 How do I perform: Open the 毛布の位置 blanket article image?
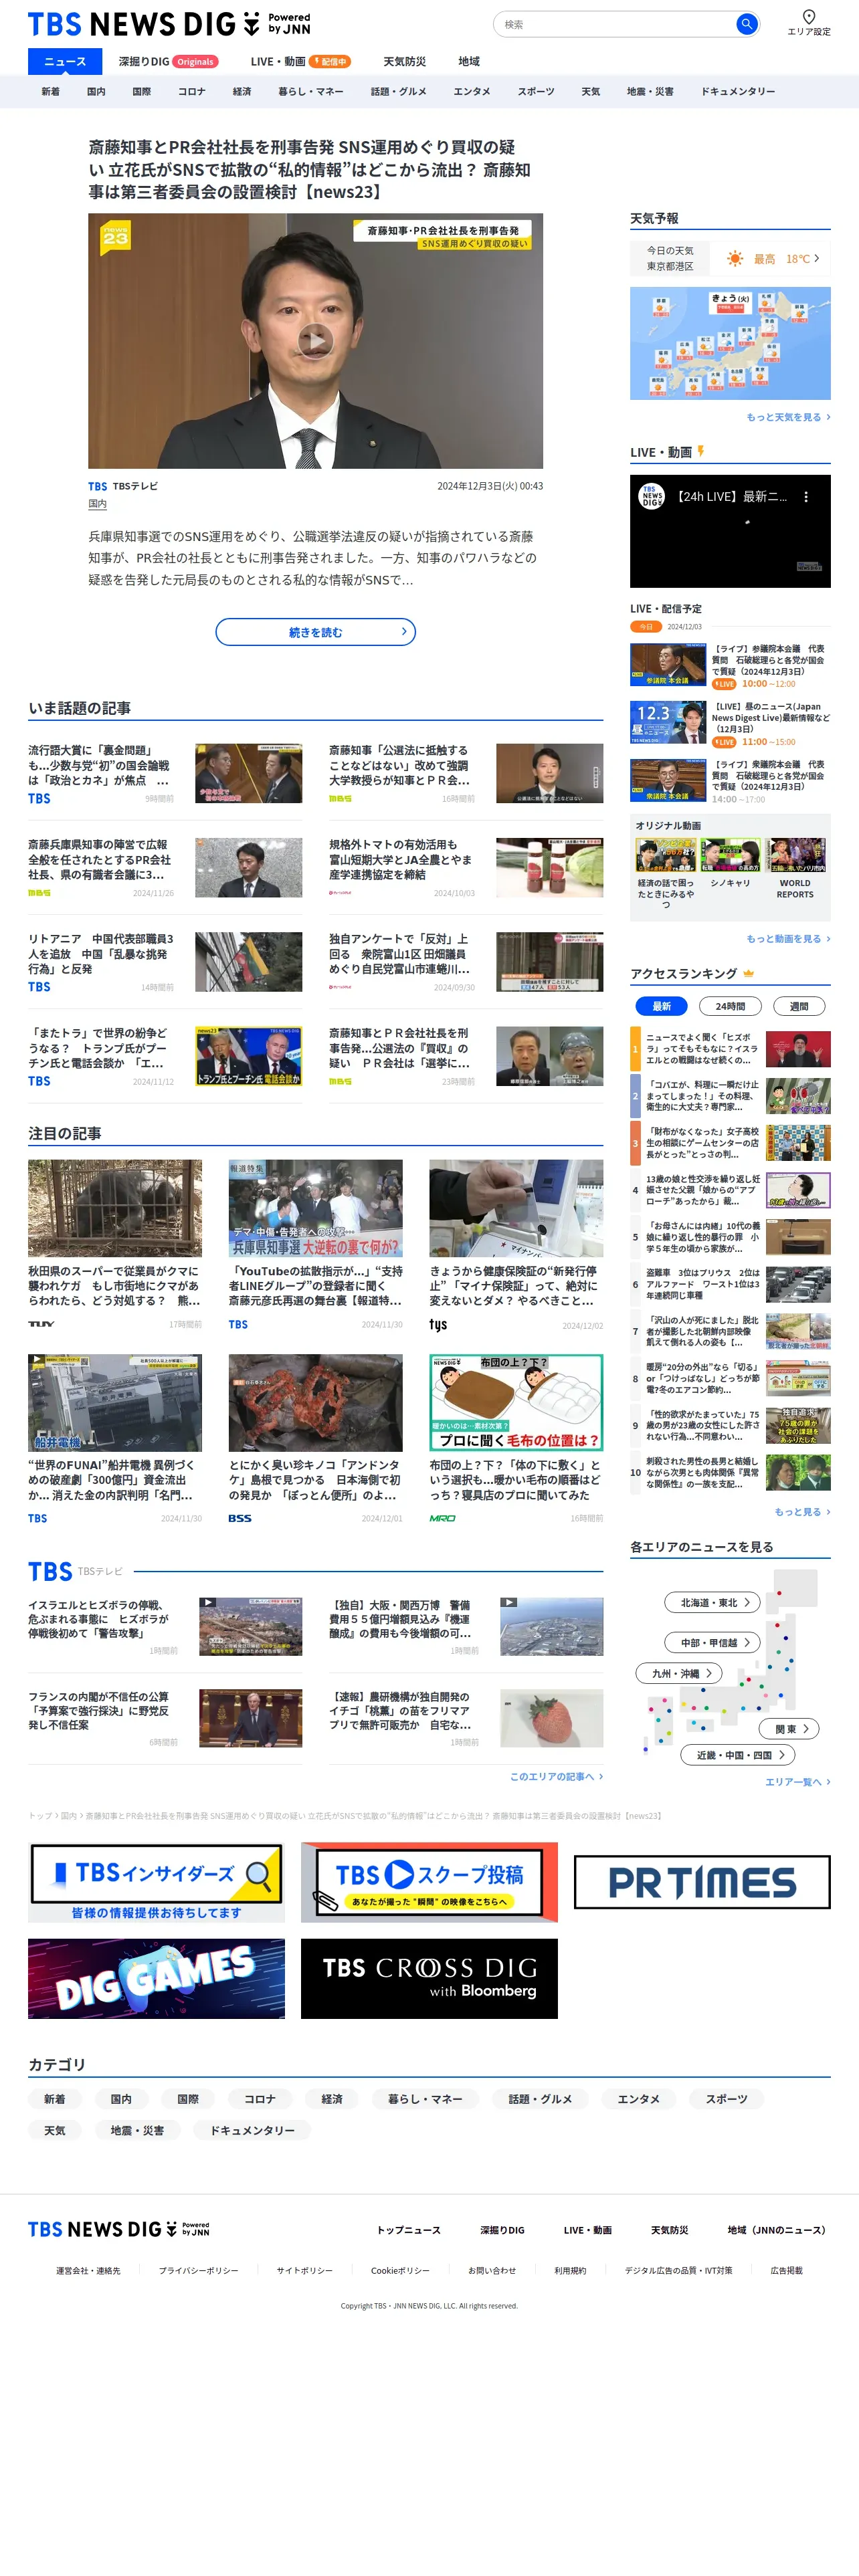click(516, 1402)
